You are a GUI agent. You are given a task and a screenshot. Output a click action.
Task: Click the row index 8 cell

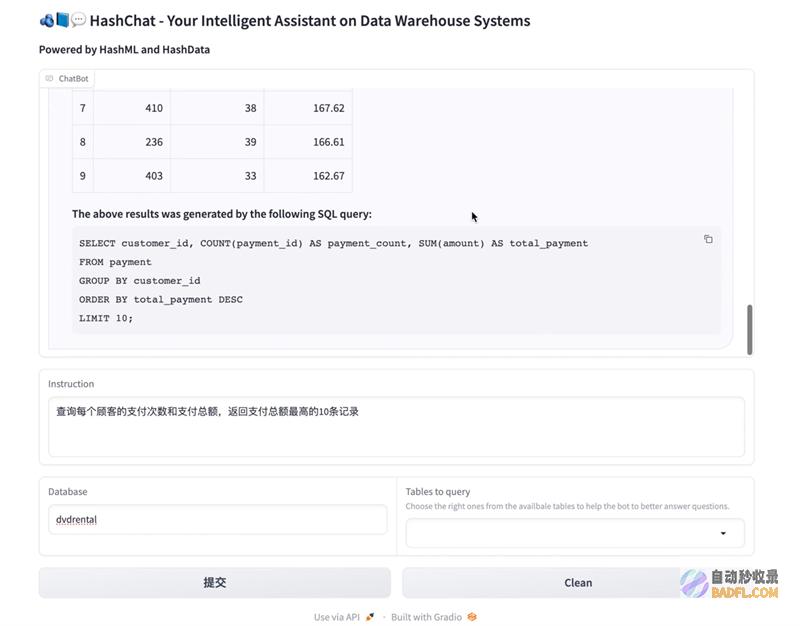click(83, 142)
